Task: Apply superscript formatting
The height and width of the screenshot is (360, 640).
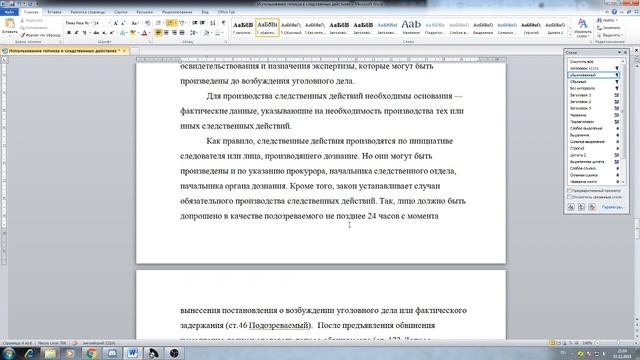Action: (112, 33)
